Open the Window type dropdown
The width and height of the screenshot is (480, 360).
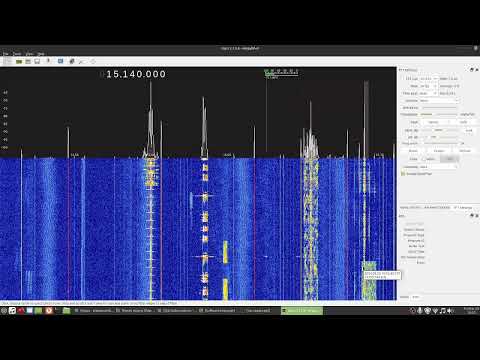pyautogui.click(x=439, y=101)
